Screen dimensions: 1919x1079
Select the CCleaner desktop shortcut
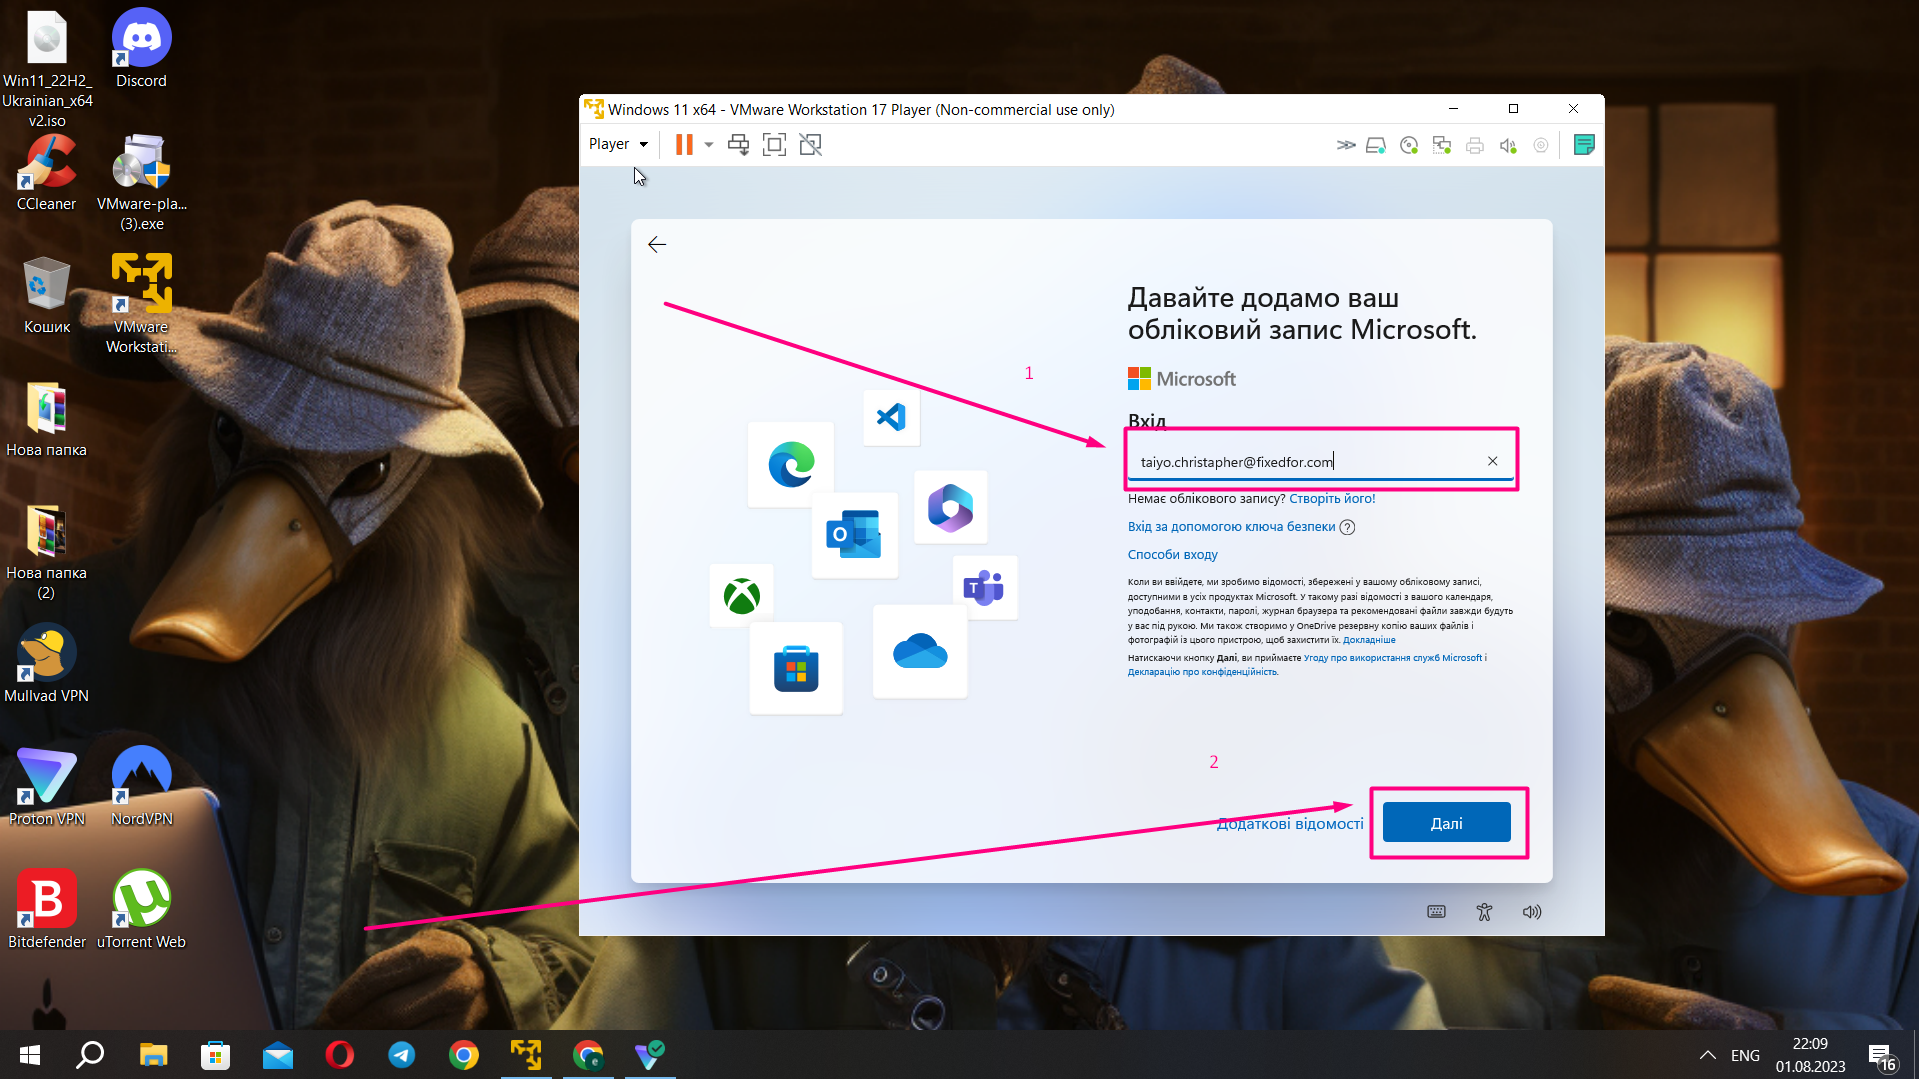tap(47, 172)
